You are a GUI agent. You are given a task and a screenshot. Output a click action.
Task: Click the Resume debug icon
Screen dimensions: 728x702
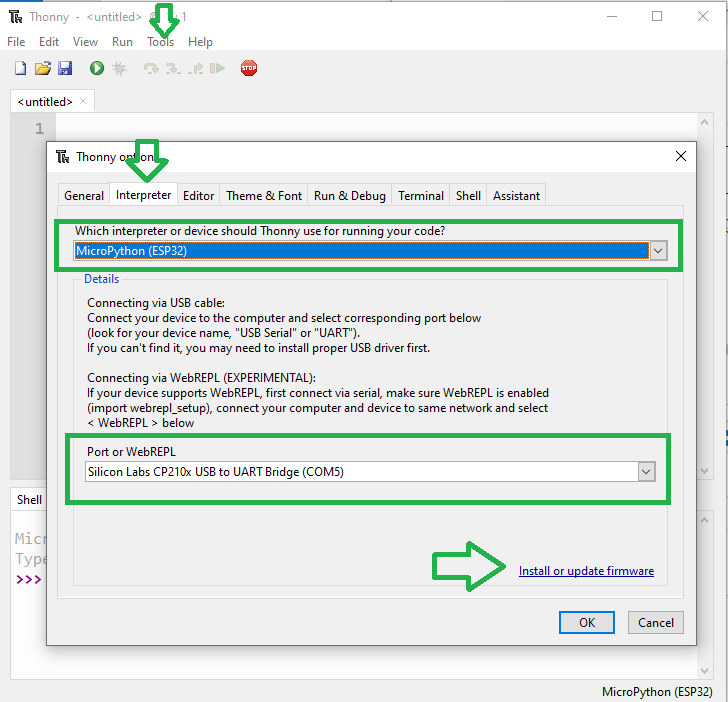217,69
